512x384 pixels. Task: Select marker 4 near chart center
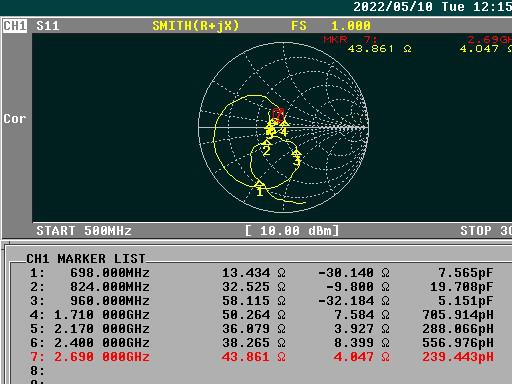click(x=284, y=129)
